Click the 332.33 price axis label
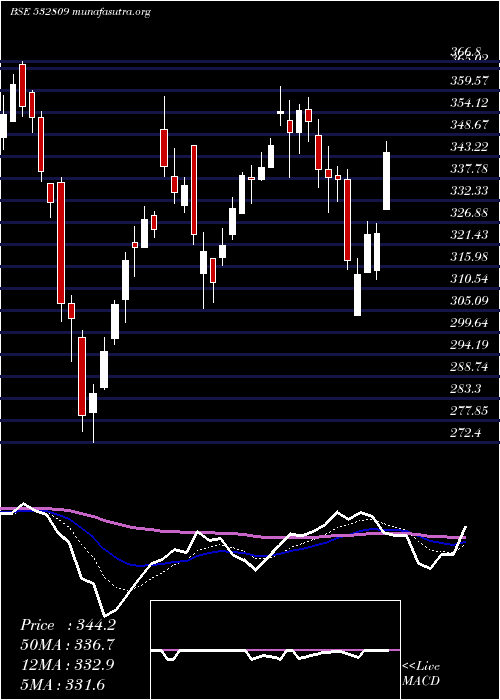This screenshot has width=500, height=700. tap(469, 191)
